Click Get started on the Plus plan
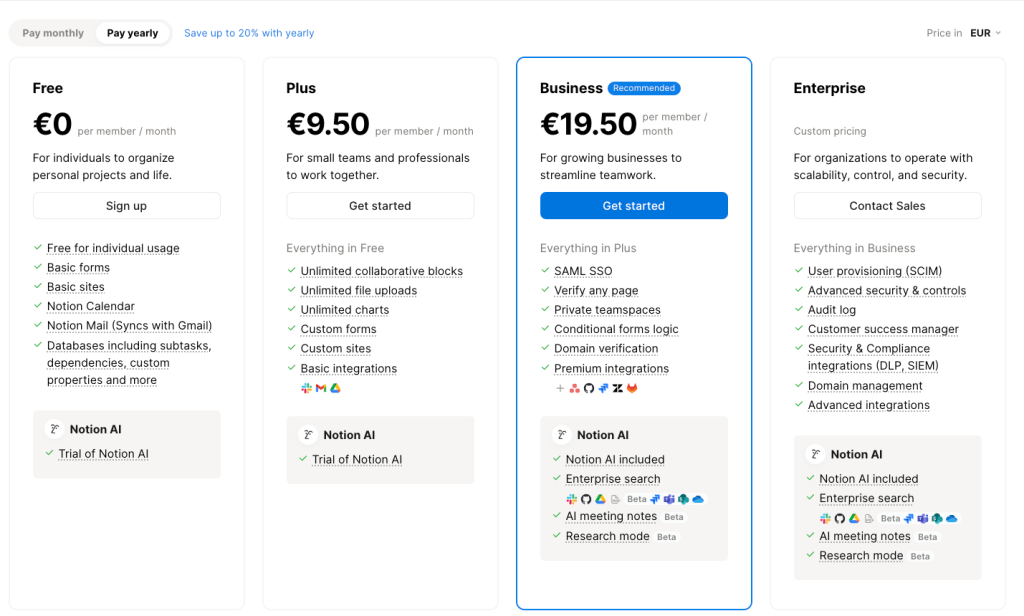 pos(380,206)
